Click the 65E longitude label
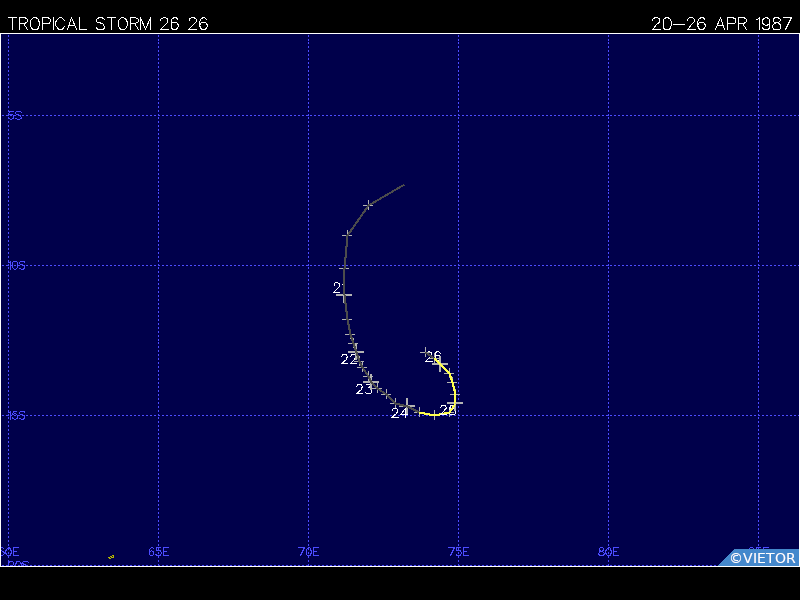The width and height of the screenshot is (800, 600). click(x=158, y=552)
